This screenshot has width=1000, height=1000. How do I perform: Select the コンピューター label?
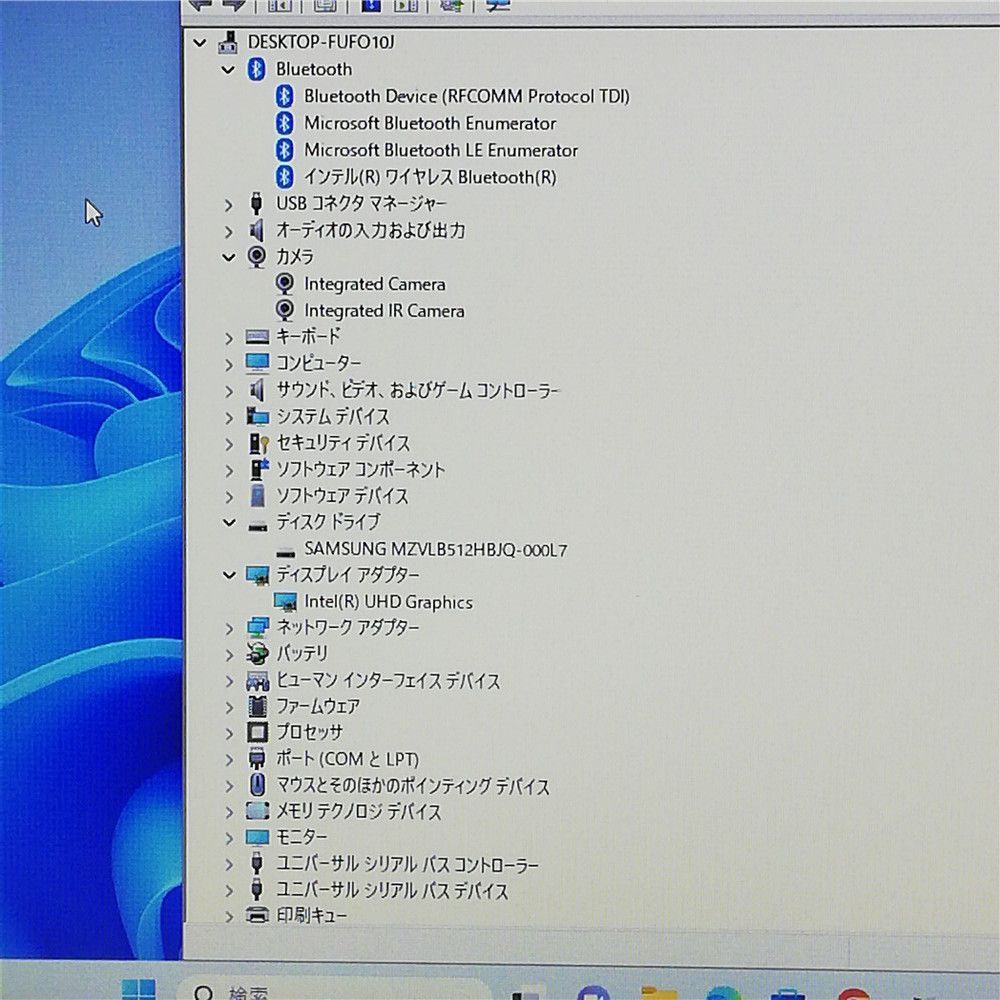(x=318, y=364)
